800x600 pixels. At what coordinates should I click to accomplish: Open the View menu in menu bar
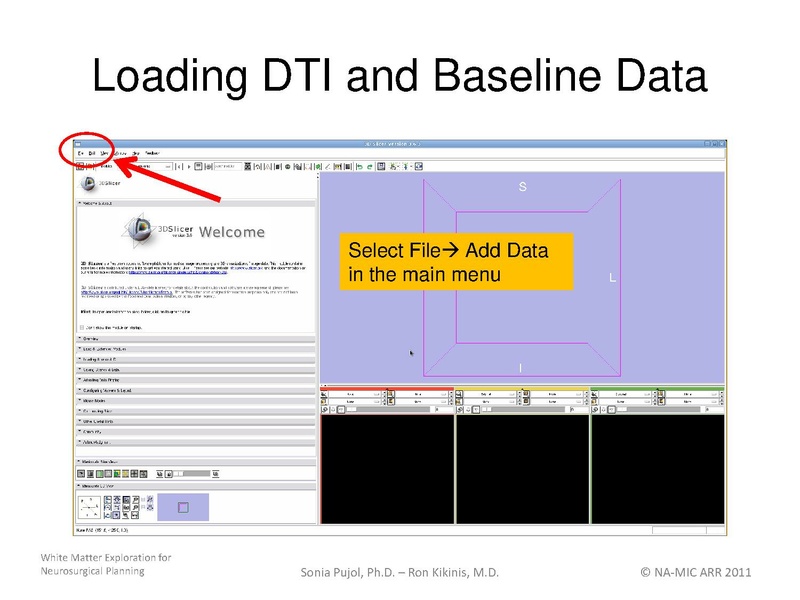tap(104, 153)
